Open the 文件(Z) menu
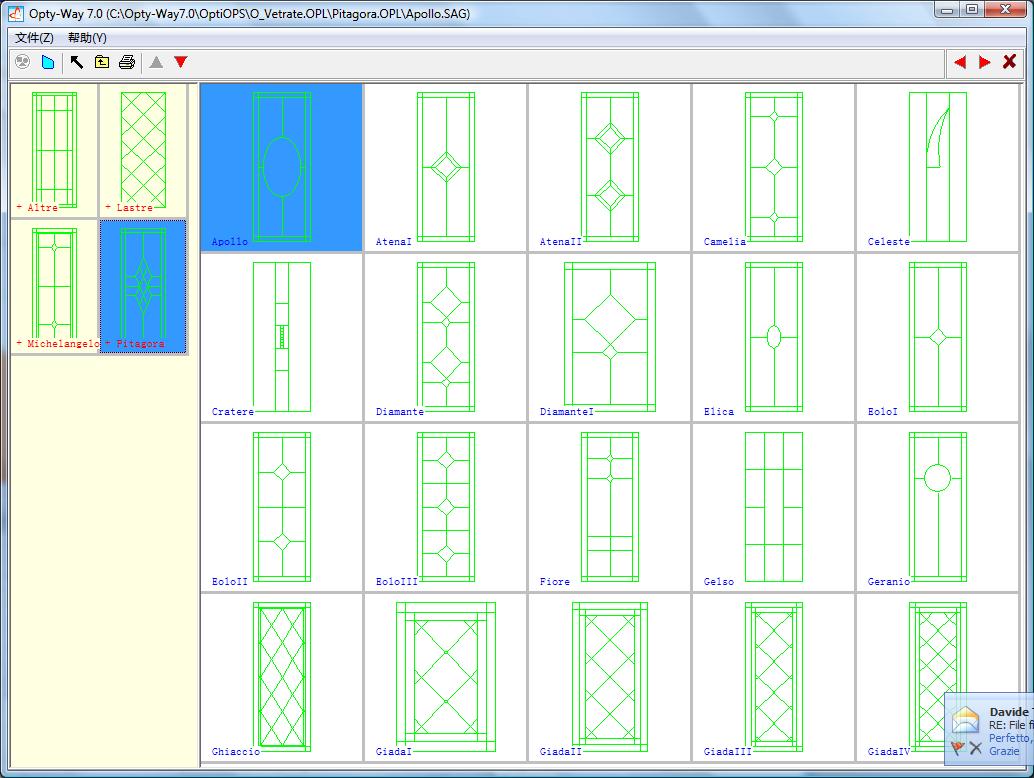This screenshot has width=1034, height=778. tap(34, 38)
